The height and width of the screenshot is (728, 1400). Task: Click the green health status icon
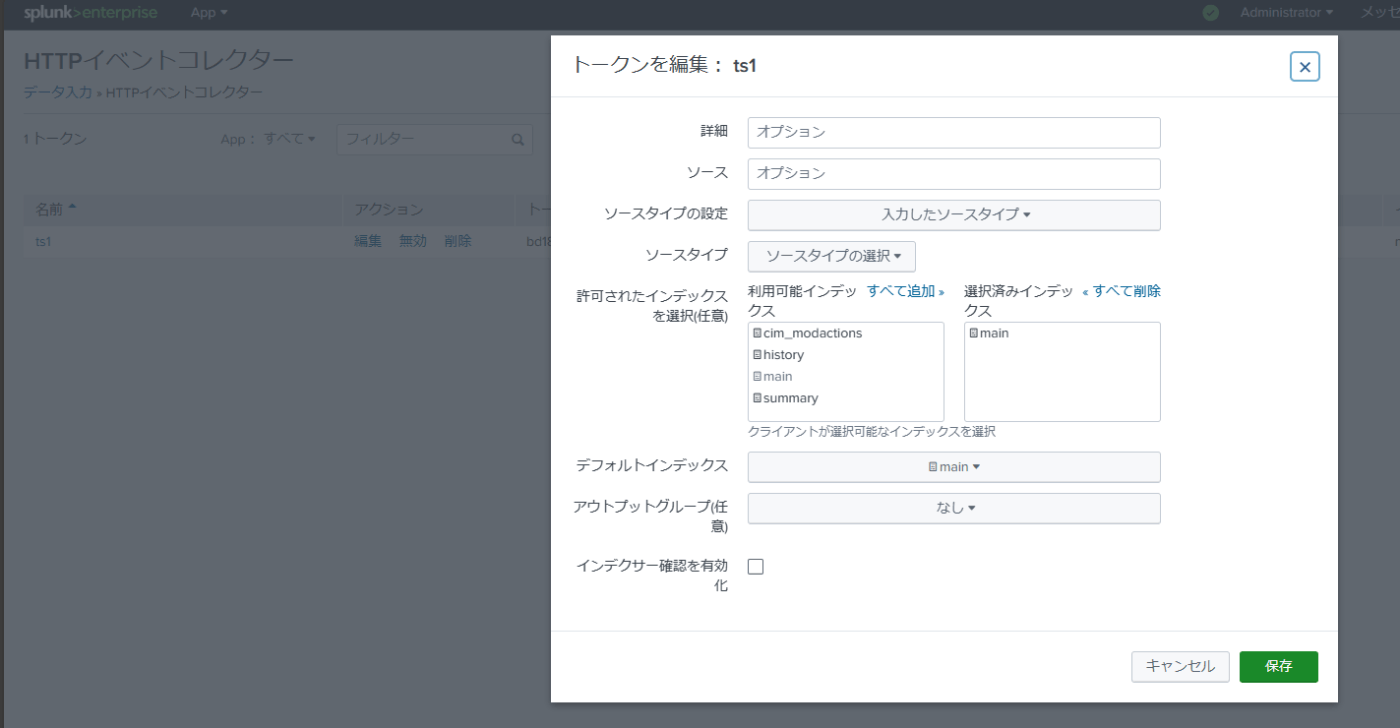1211,13
